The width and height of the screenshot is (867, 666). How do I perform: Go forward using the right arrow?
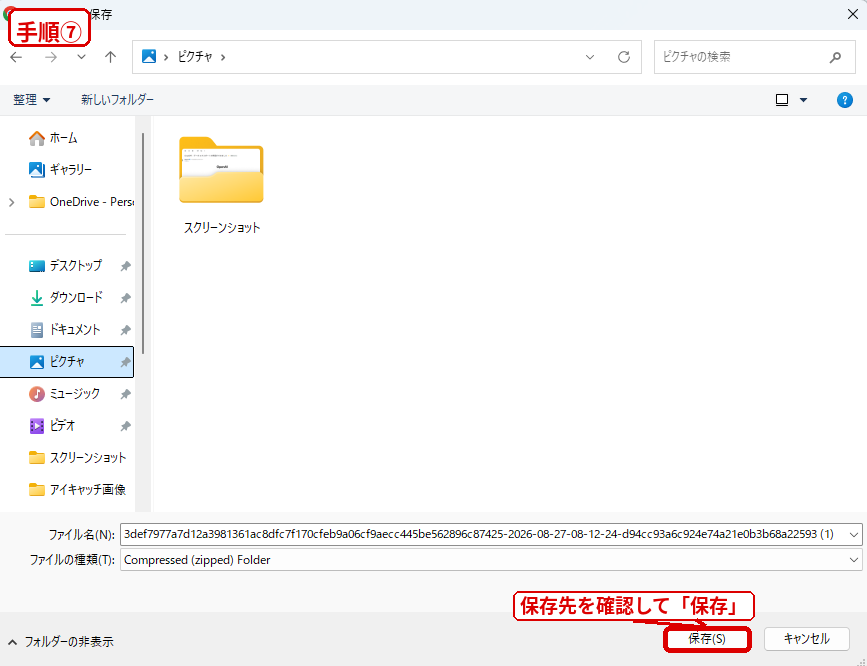point(51,57)
